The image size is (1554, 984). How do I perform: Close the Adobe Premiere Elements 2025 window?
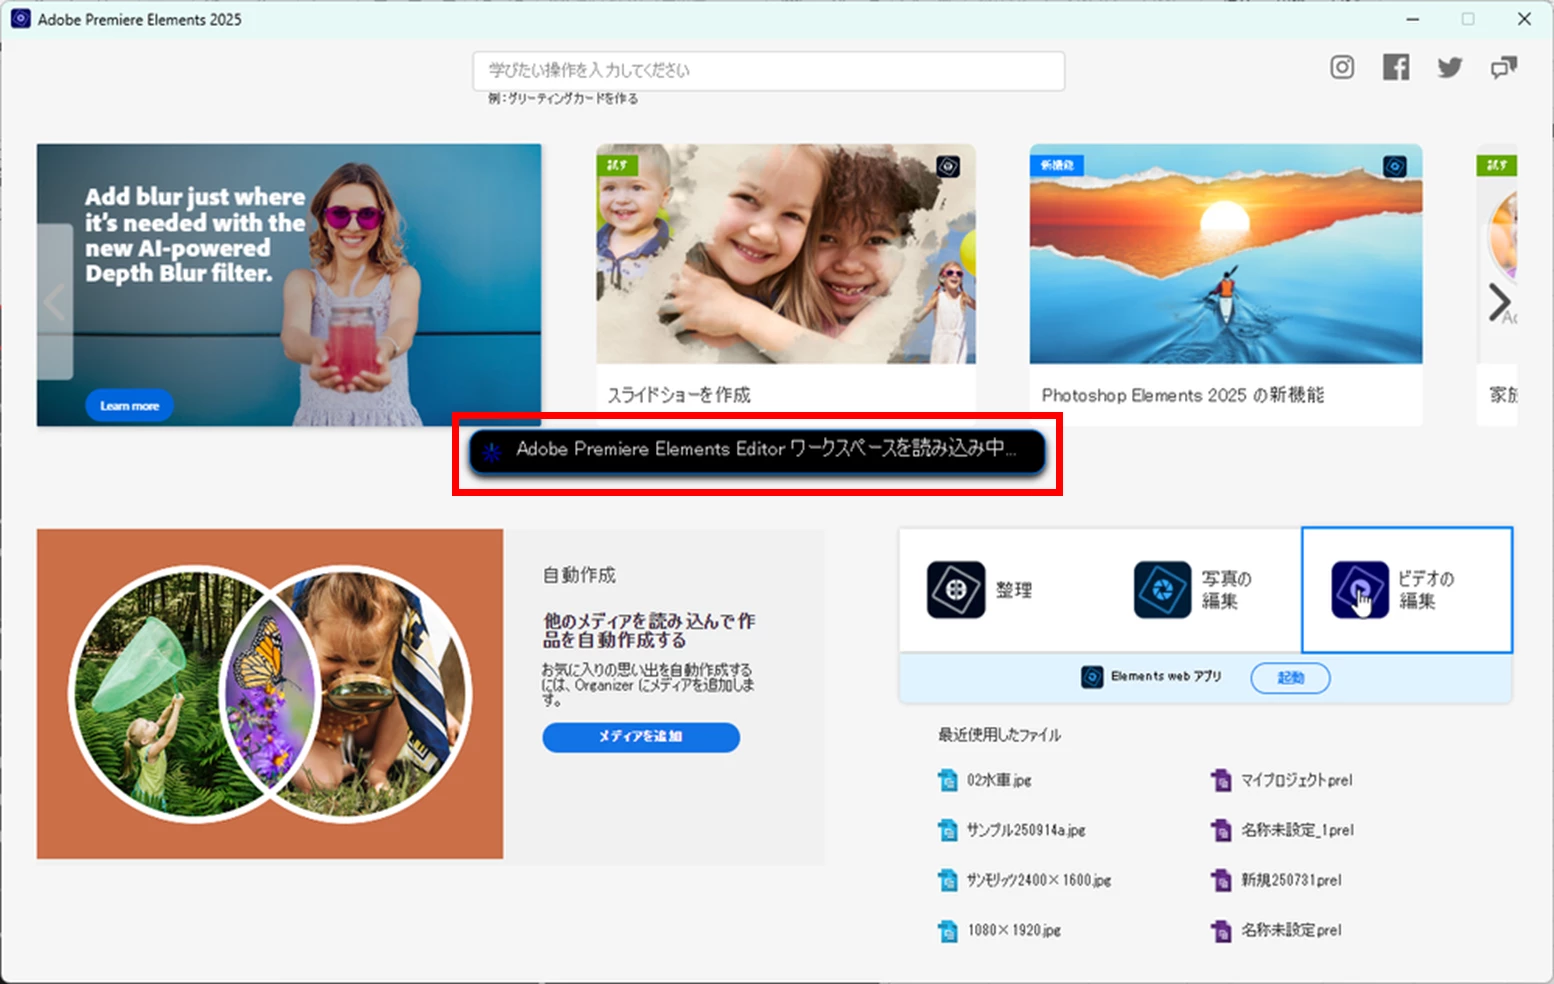coord(1524,19)
